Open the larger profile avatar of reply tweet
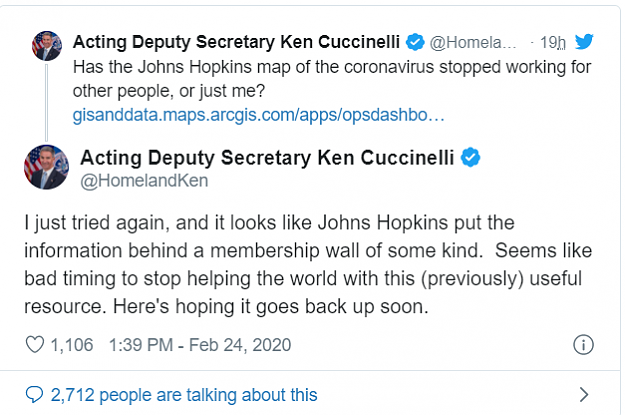 (46, 167)
